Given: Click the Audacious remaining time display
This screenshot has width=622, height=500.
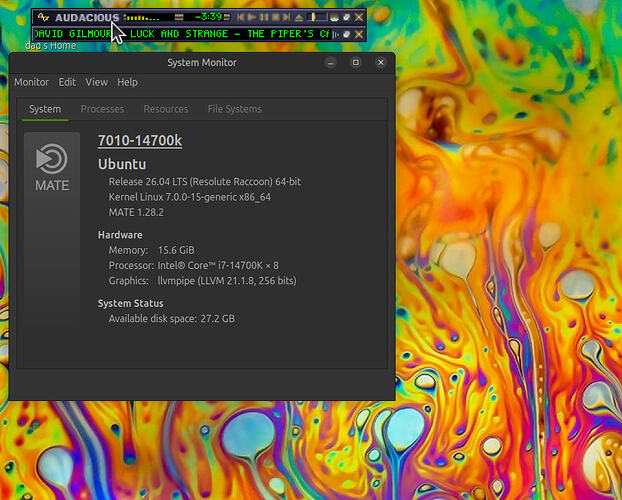Looking at the screenshot, I should click(x=208, y=17).
